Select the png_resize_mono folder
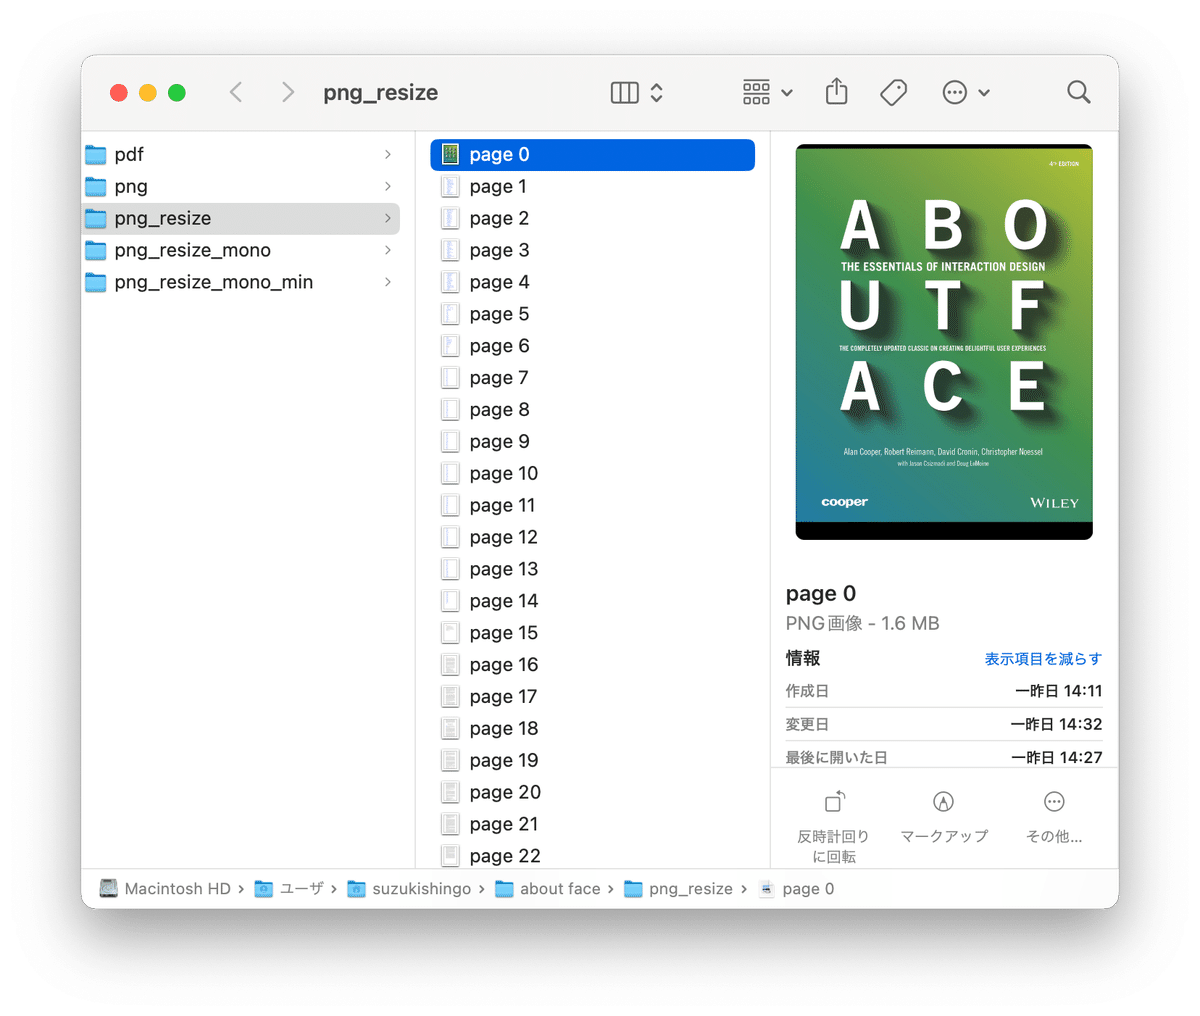The height and width of the screenshot is (1016, 1200). tap(241, 250)
